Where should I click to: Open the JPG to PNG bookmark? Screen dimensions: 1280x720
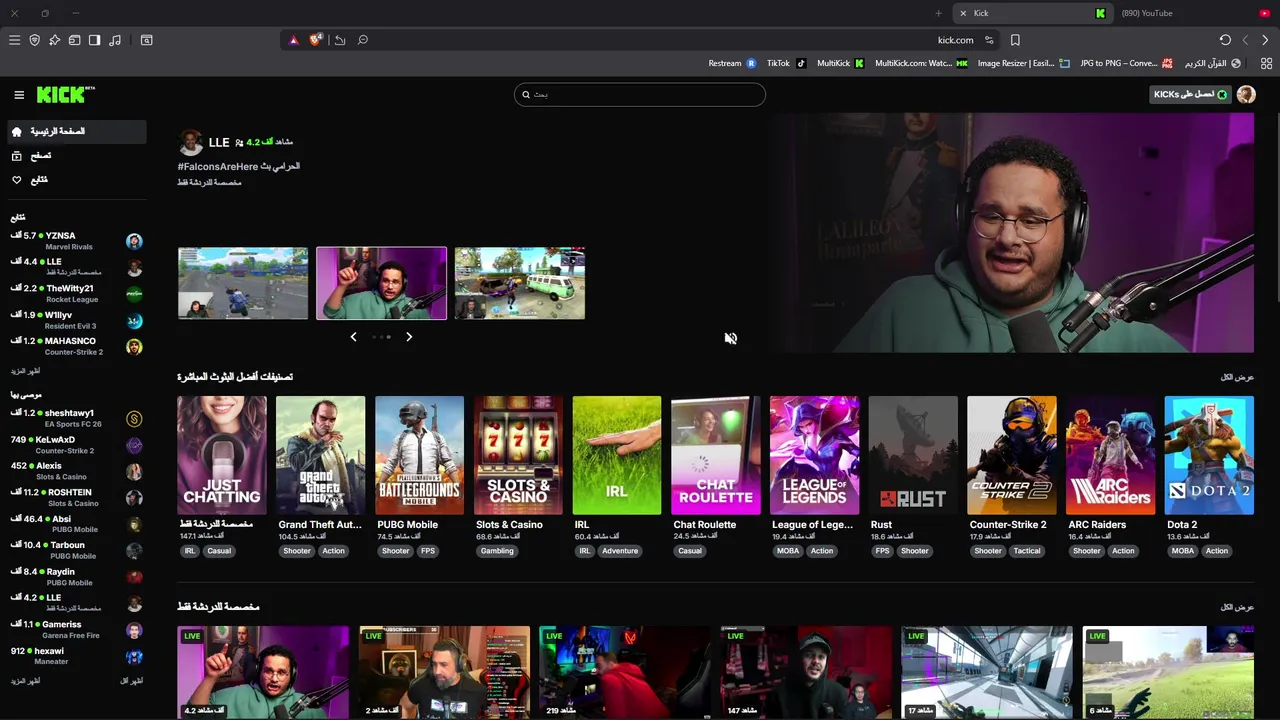pyautogui.click(x=1126, y=63)
